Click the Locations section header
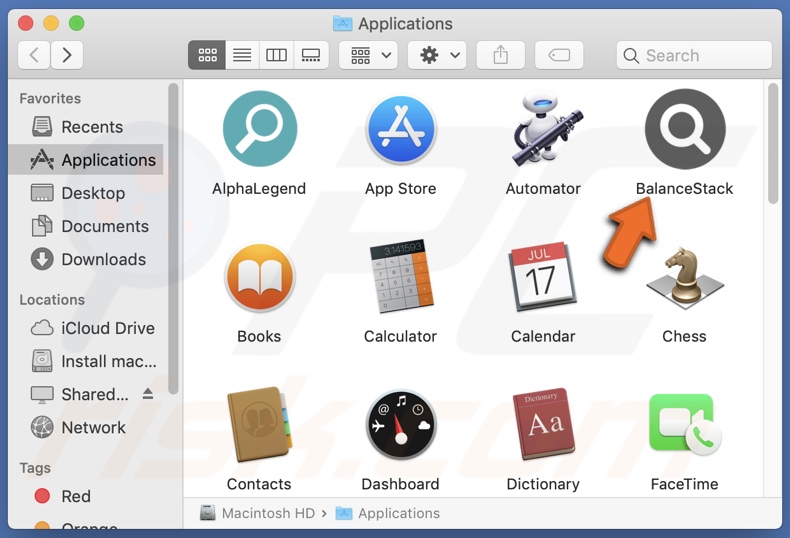 click(52, 300)
